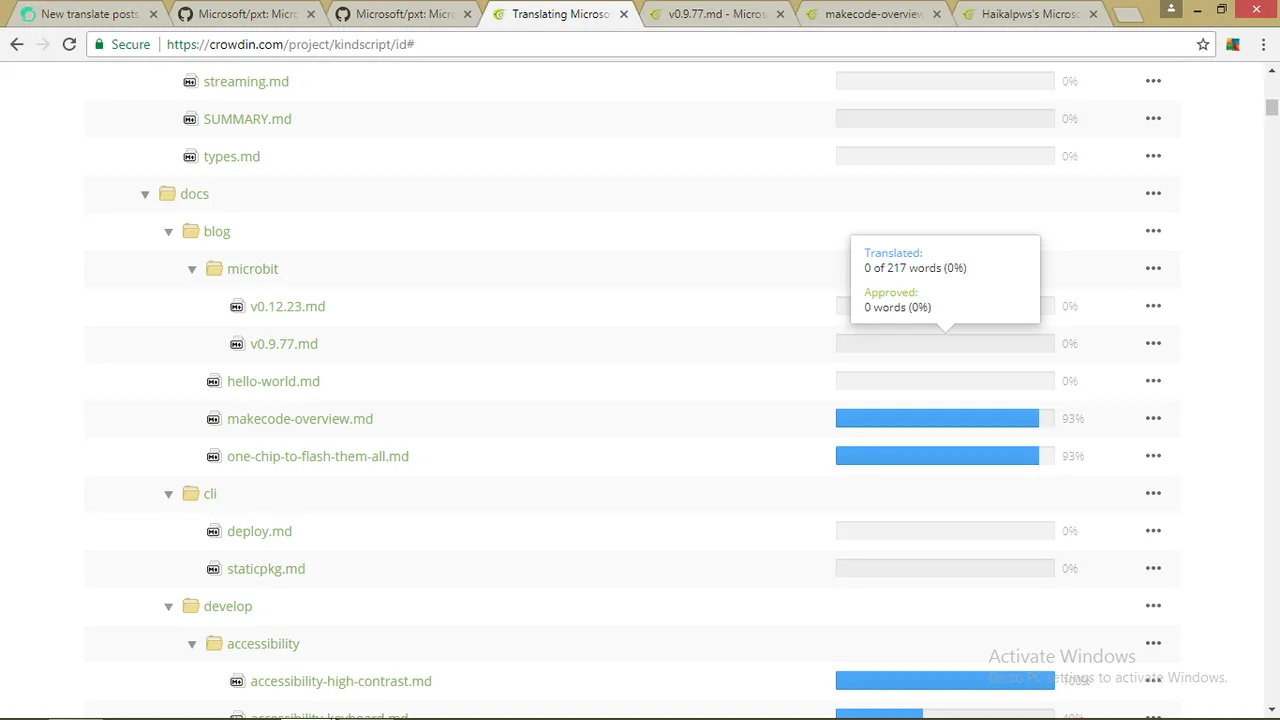Open options menu for streaming.md row
The width and height of the screenshot is (1280, 720).
[1153, 81]
